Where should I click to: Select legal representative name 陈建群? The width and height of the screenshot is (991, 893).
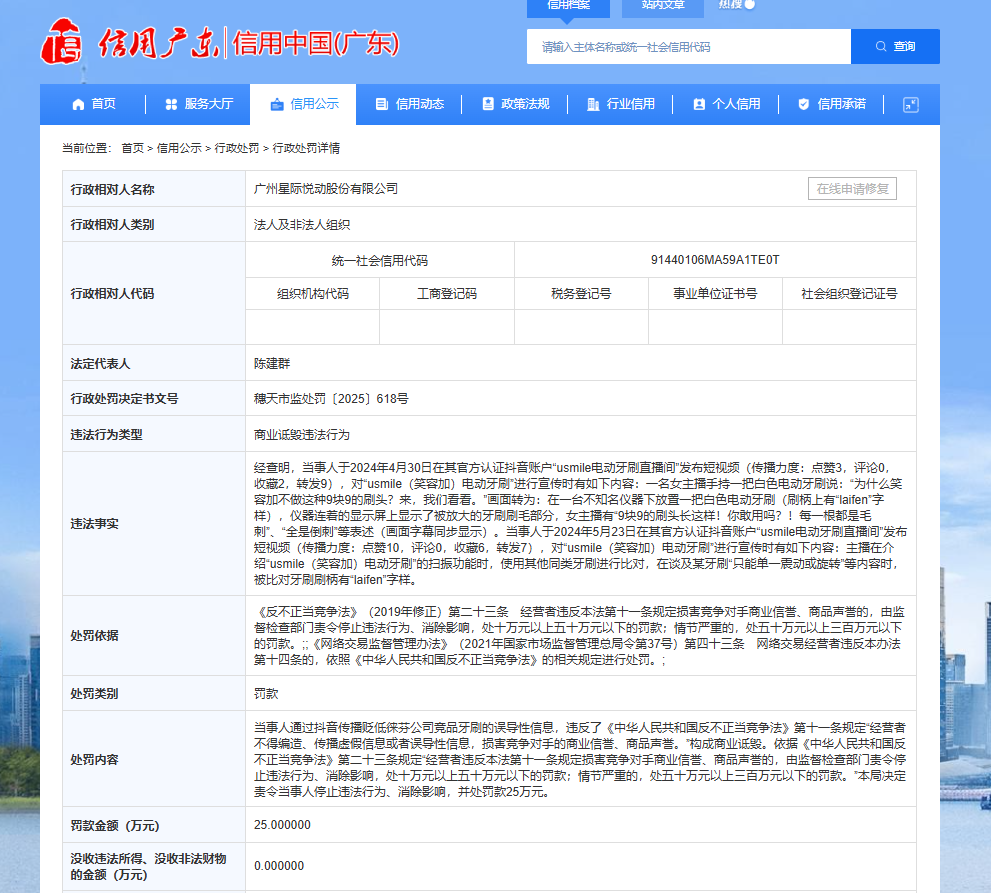click(272, 364)
